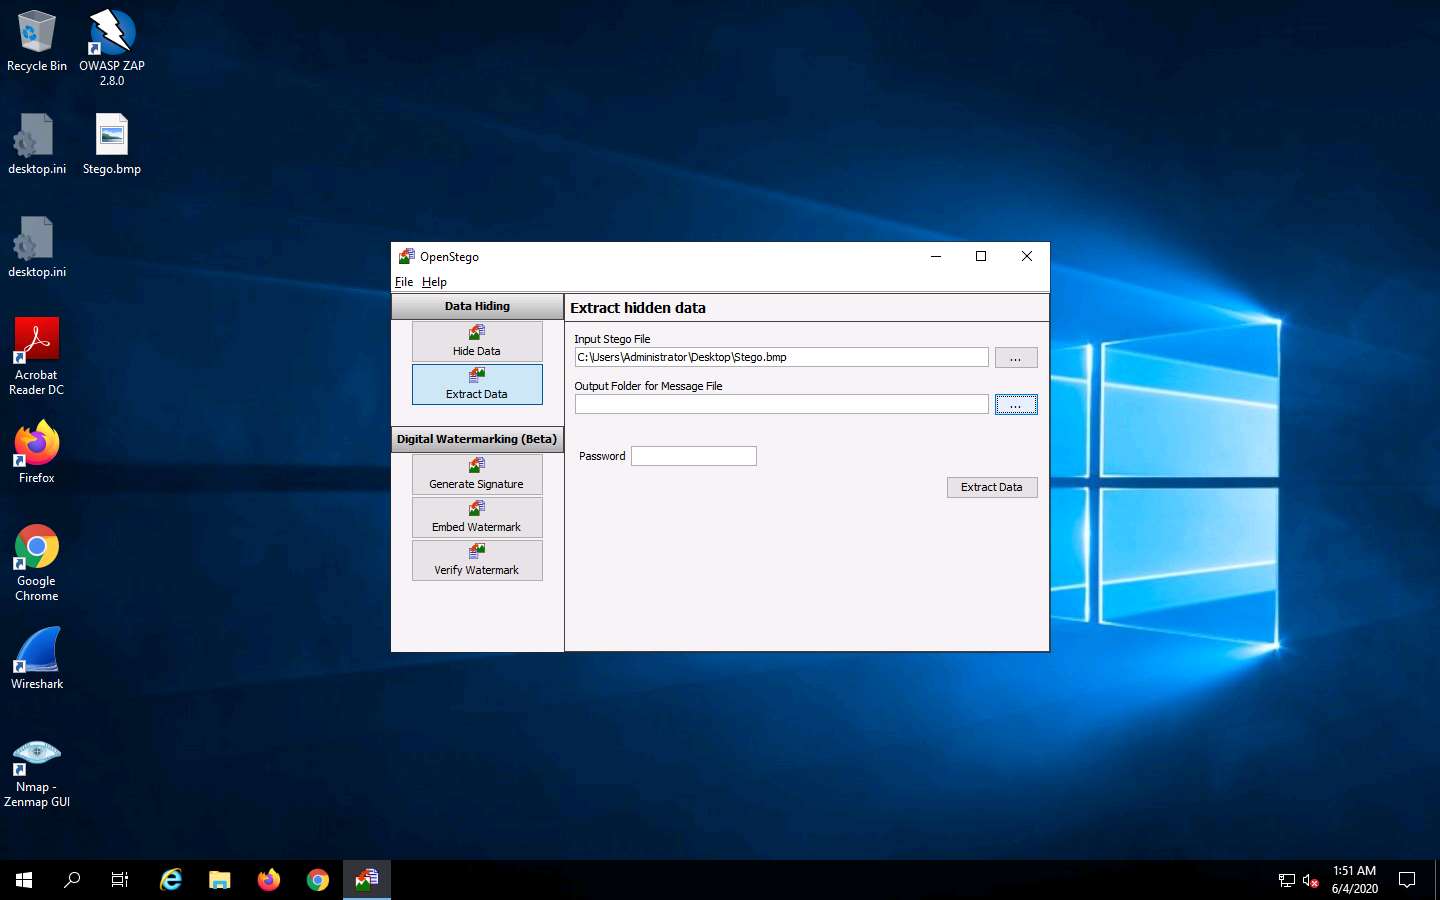
Task: Select the upper desktop.ini file icon
Action: click(37, 145)
